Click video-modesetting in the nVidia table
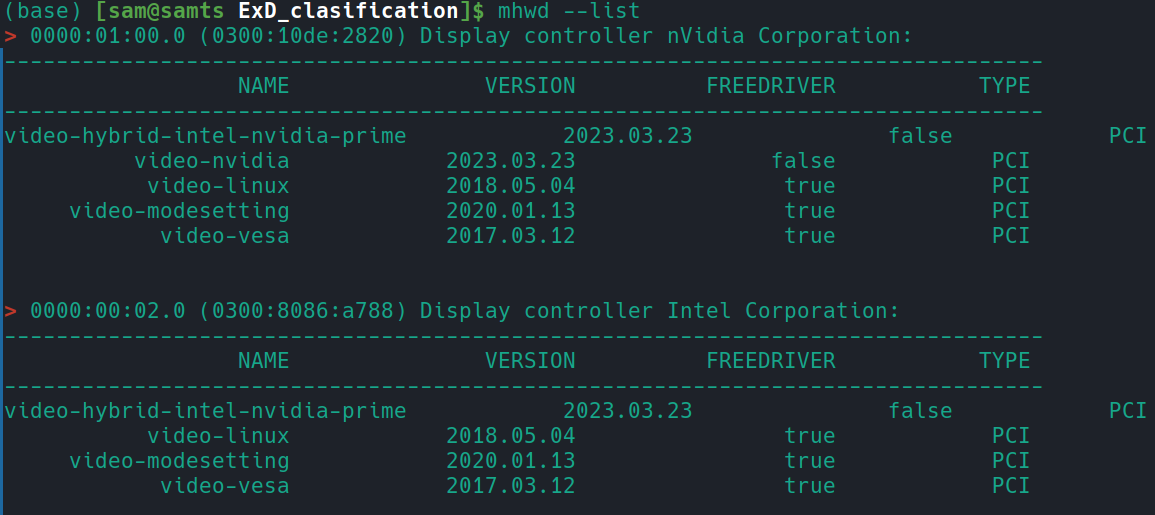Screen dimensions: 1155x515 coord(180,211)
